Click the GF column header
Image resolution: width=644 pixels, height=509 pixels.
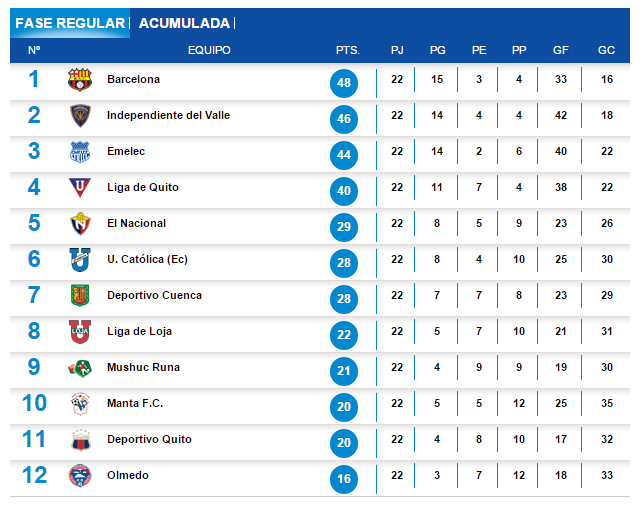tap(561, 50)
